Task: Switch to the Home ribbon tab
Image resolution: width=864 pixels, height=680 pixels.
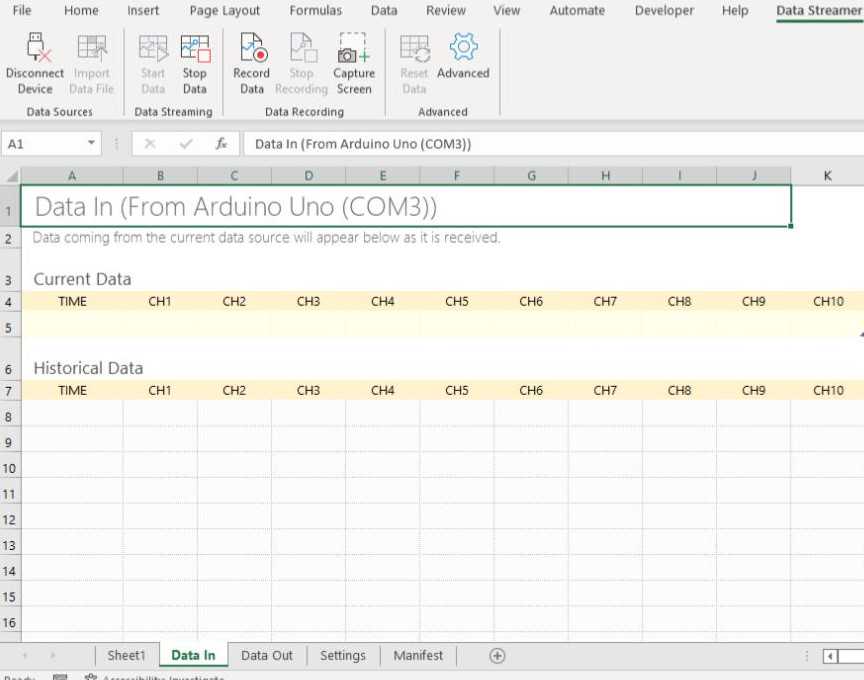Action: coord(81,10)
